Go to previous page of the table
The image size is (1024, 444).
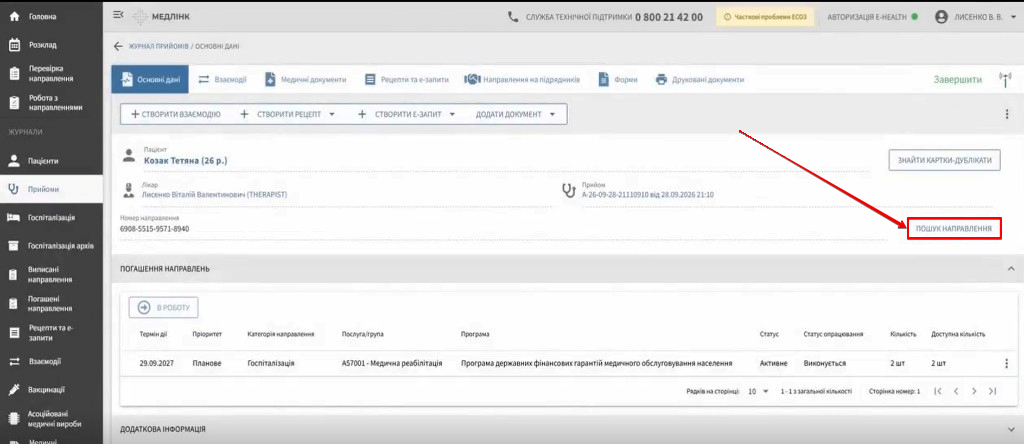tap(956, 391)
